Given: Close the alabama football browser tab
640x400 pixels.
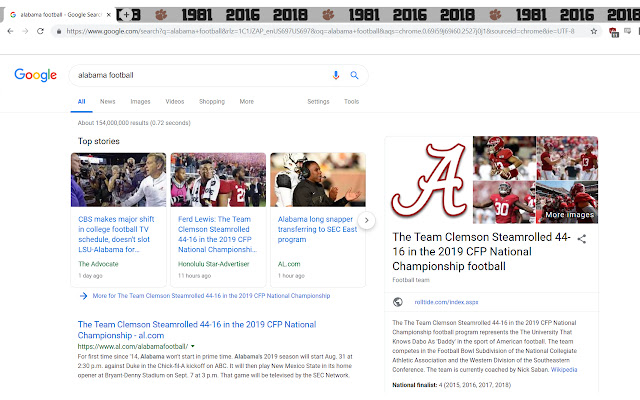Looking at the screenshot, I should [x=109, y=15].
